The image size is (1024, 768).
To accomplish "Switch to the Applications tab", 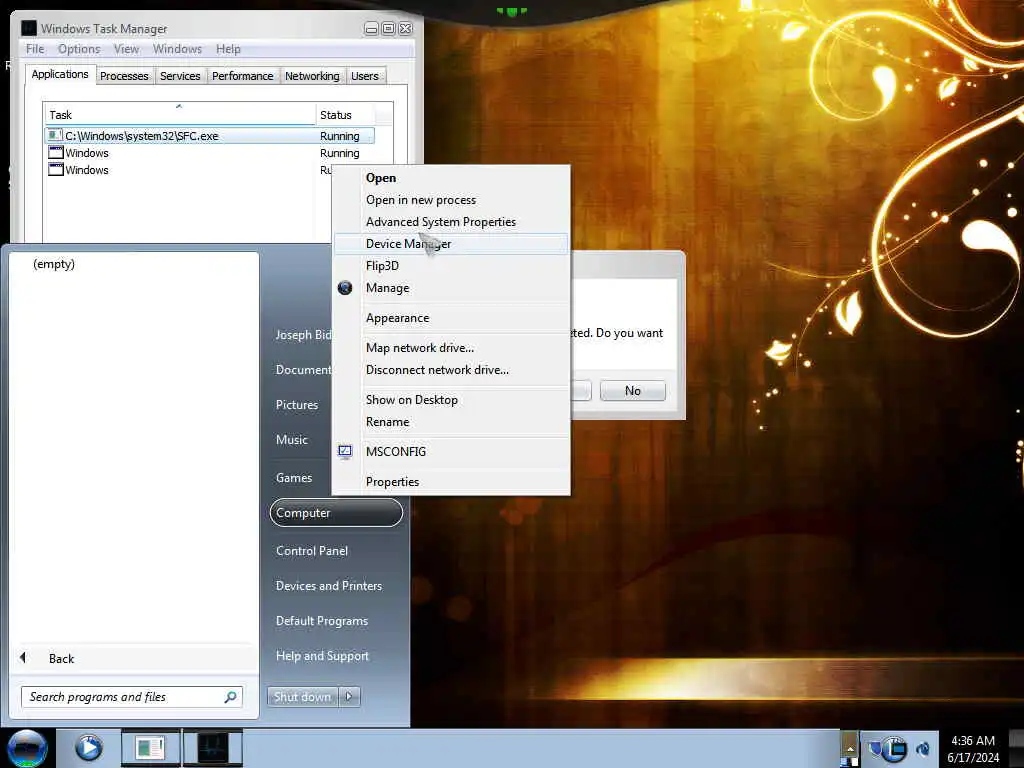I will pyautogui.click(x=60, y=74).
